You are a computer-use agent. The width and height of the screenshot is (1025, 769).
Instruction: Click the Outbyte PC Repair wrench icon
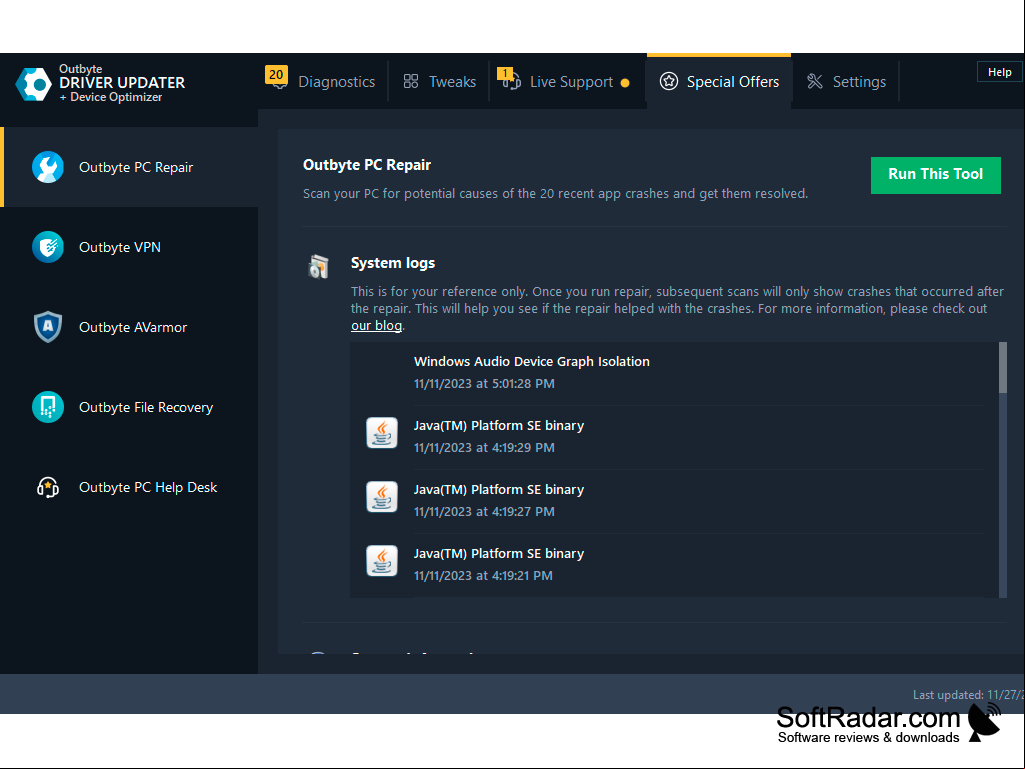tap(48, 167)
